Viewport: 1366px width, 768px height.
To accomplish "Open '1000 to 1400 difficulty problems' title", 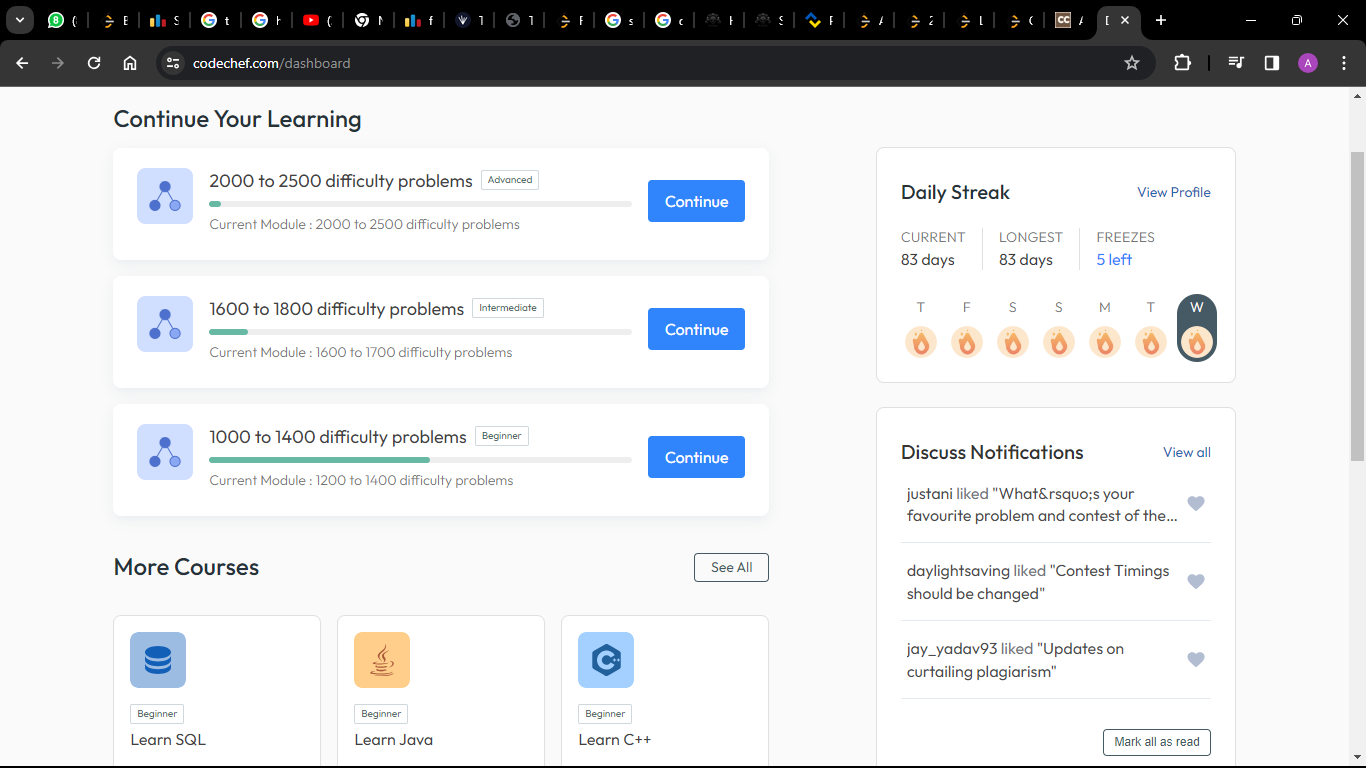I will pos(338,437).
